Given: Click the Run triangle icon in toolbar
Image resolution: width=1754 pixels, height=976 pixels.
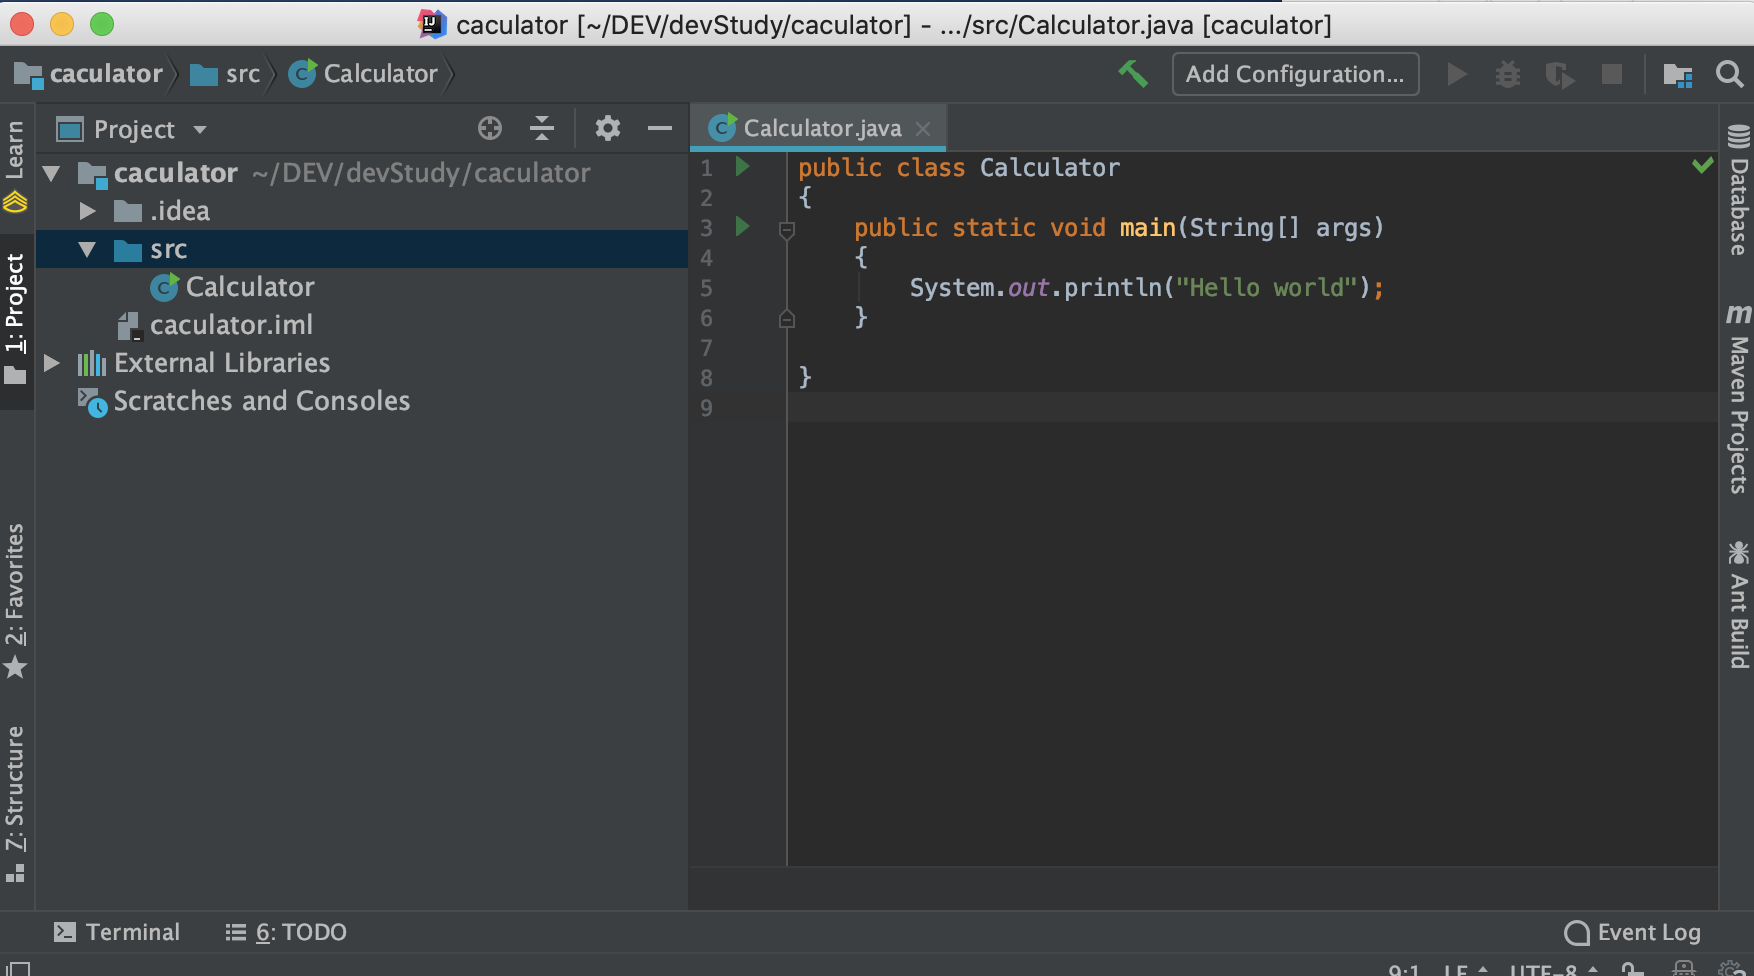Looking at the screenshot, I should [1457, 74].
